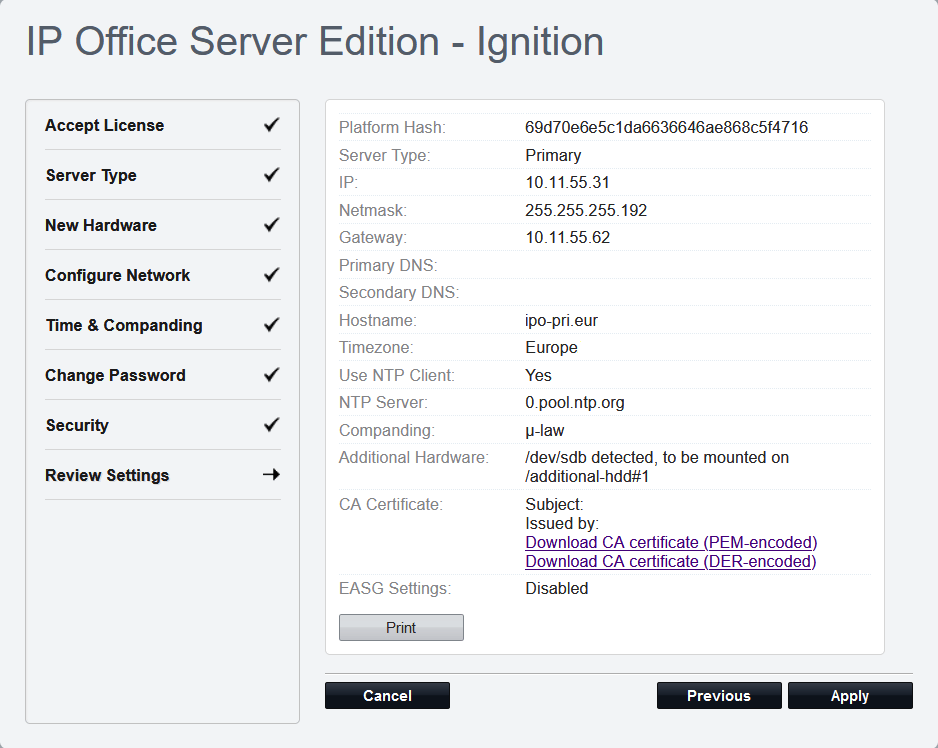Cancel the ignition wizard
938x748 pixels.
click(x=387, y=695)
